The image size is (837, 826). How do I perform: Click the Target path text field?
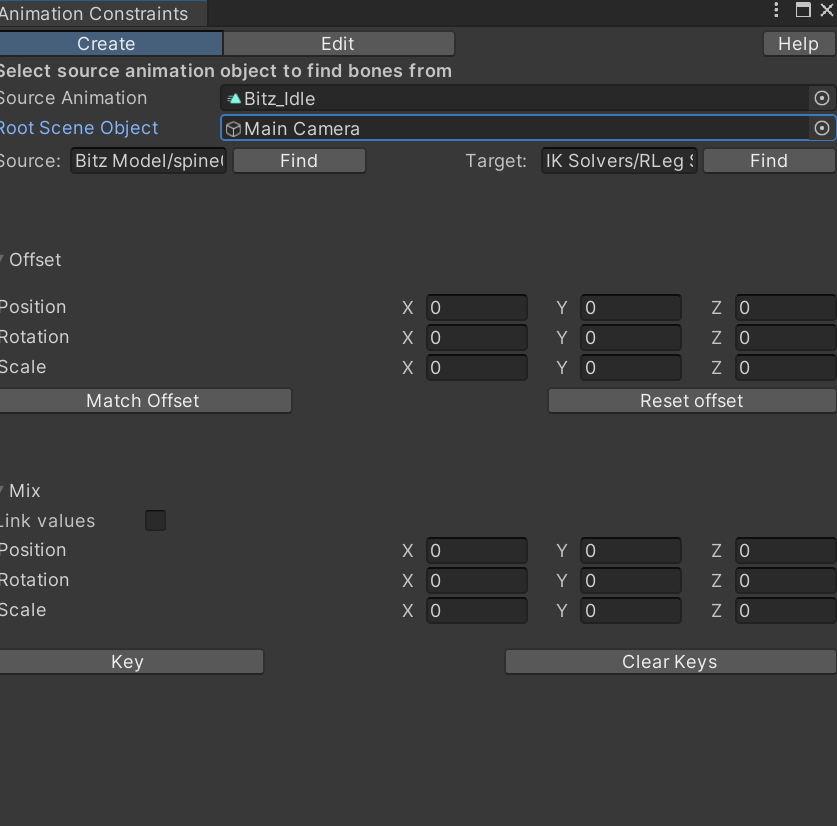click(x=619, y=161)
